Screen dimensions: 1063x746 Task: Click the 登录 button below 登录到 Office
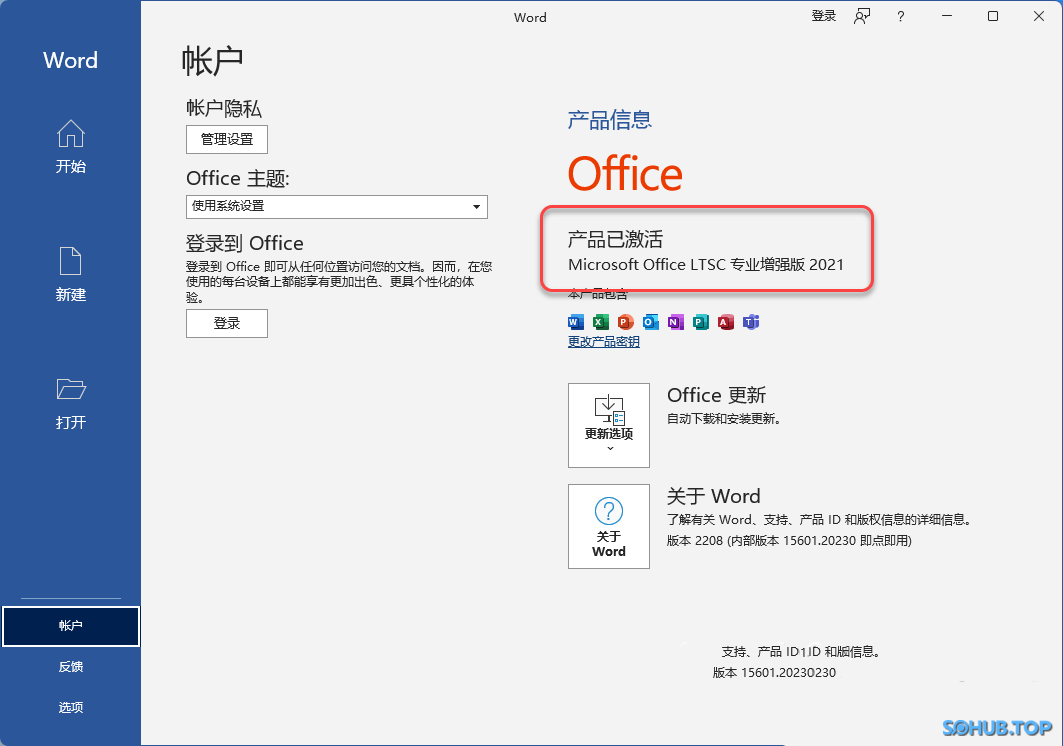pos(227,323)
